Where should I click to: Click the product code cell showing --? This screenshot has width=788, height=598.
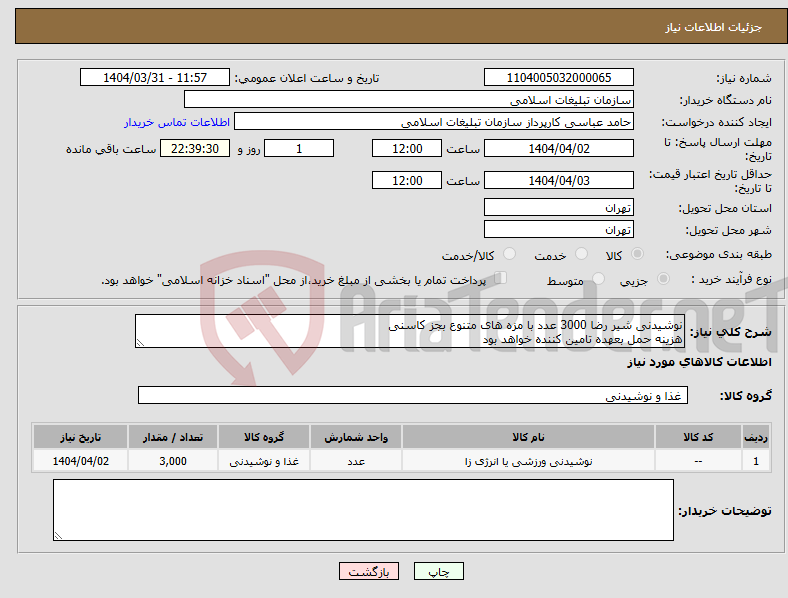click(x=698, y=461)
